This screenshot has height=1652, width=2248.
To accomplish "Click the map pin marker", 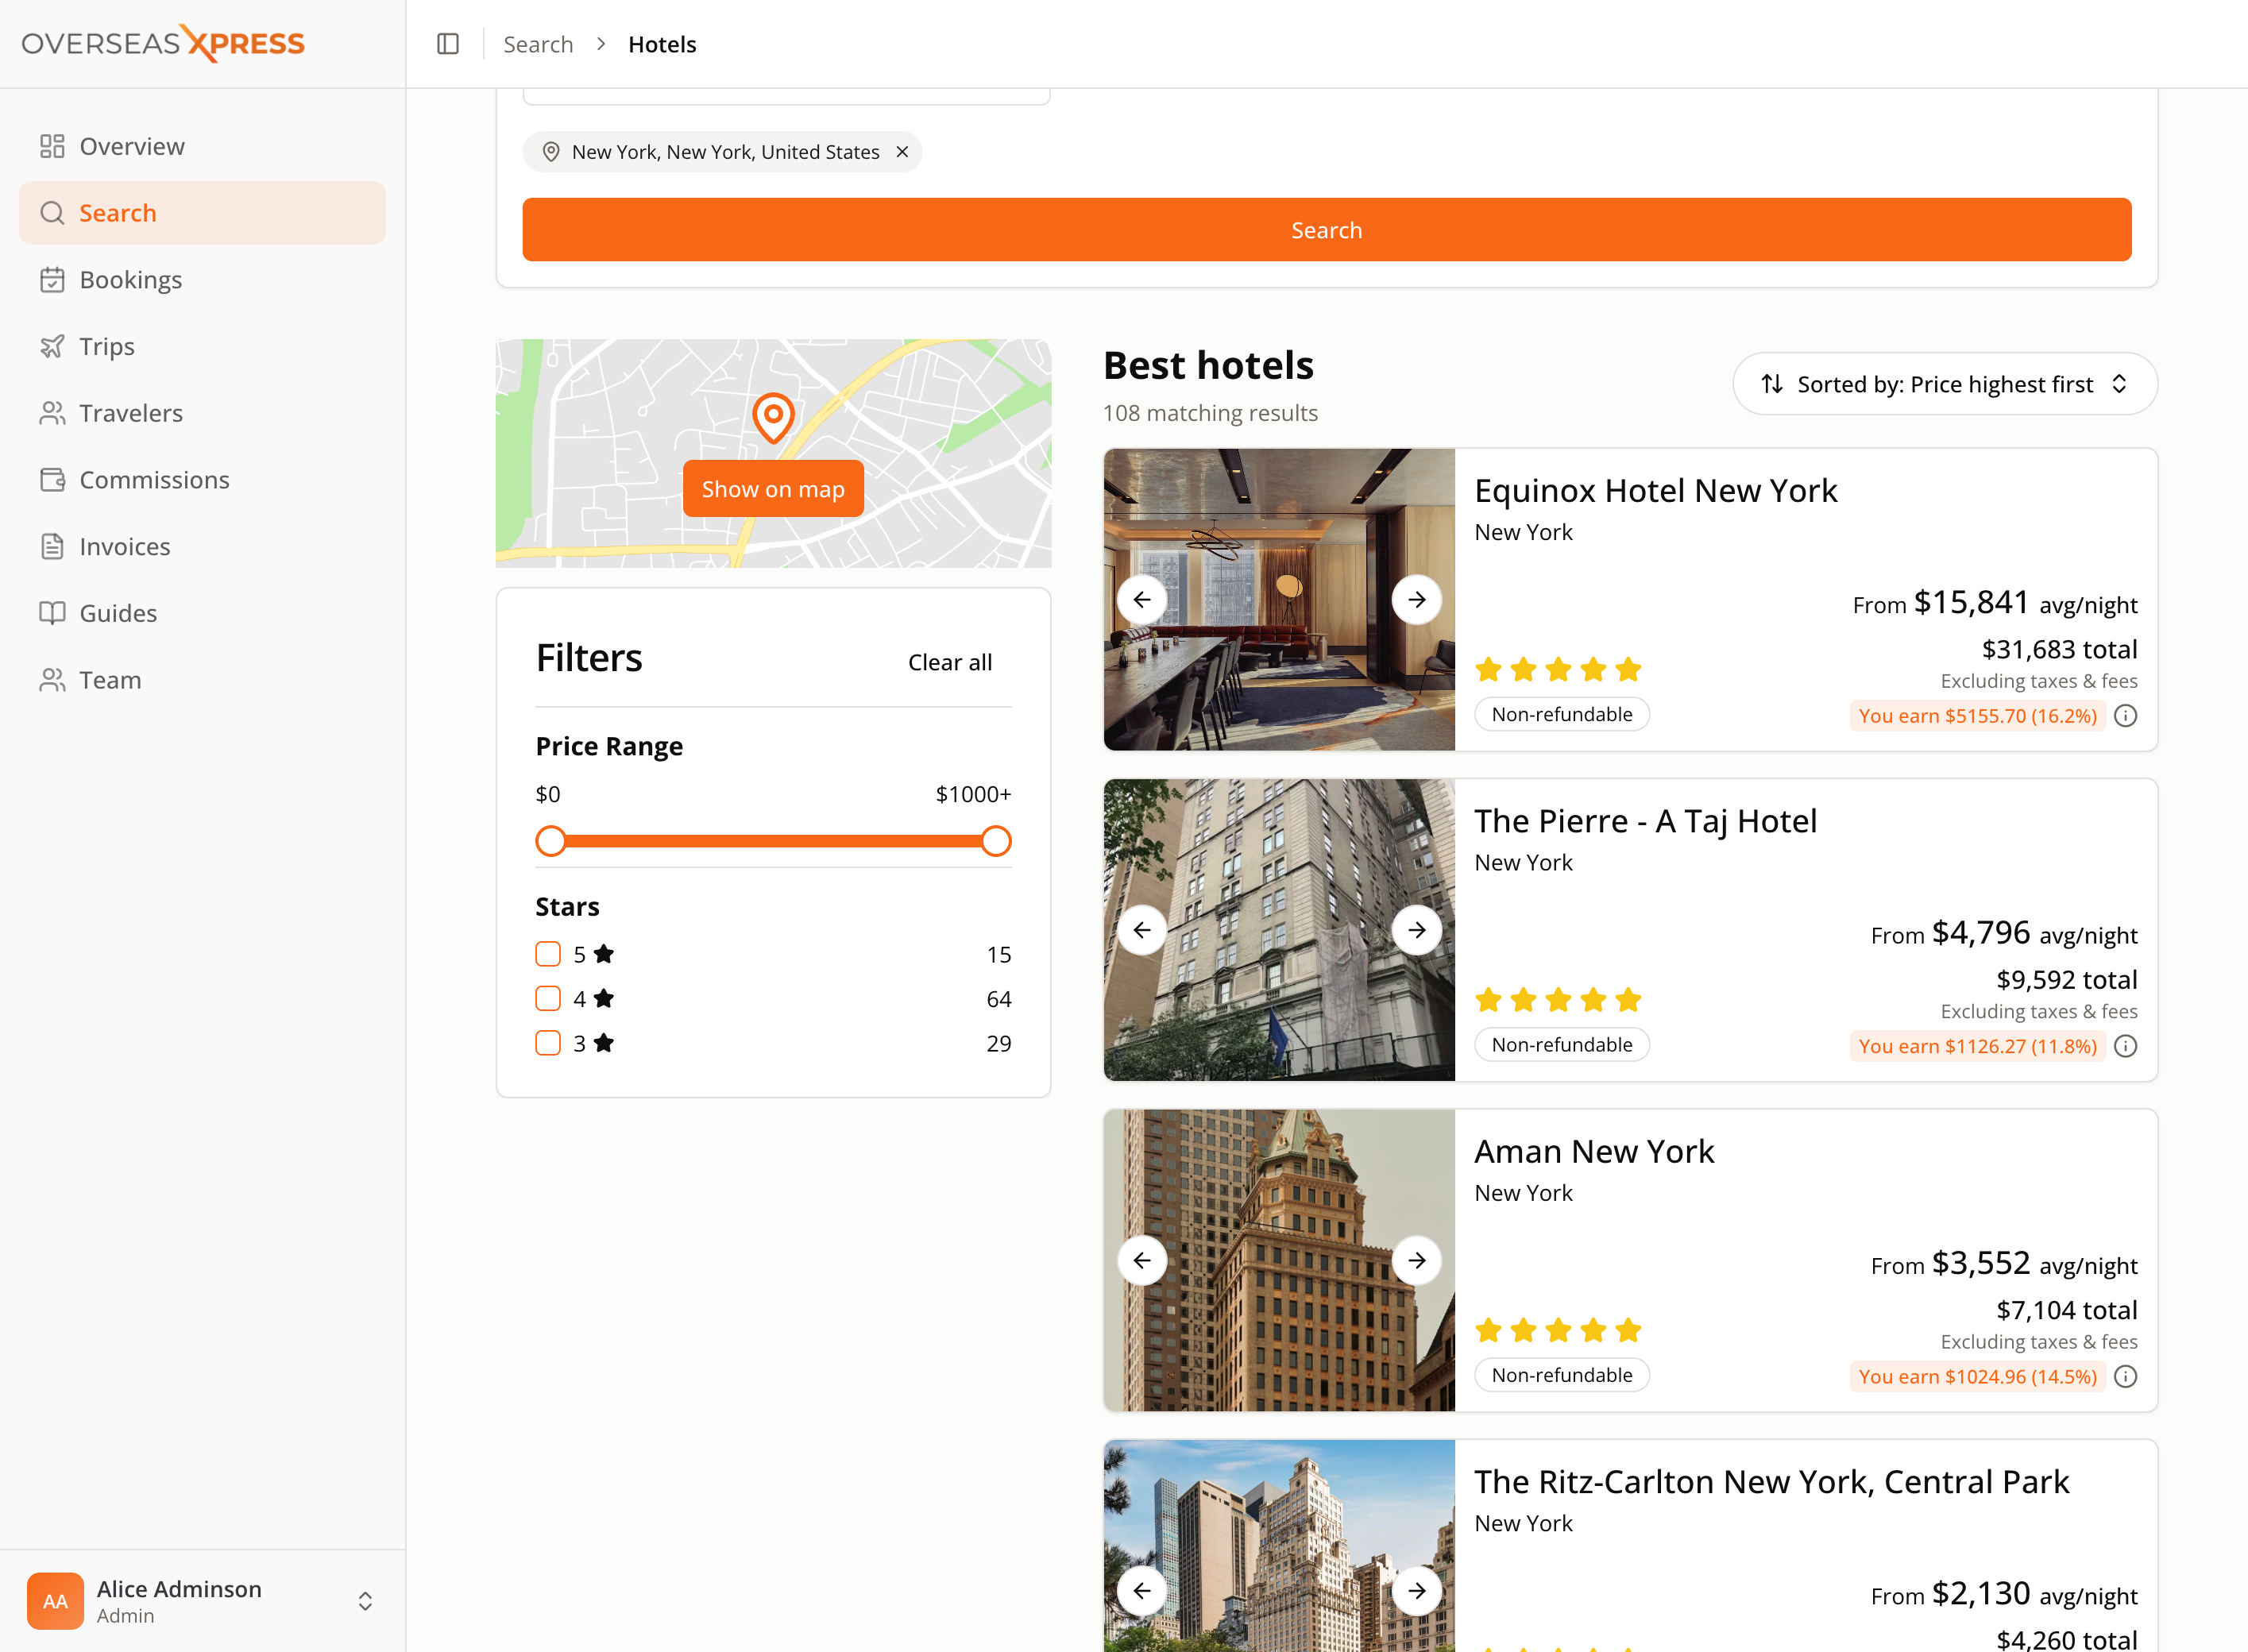I will click(773, 417).
